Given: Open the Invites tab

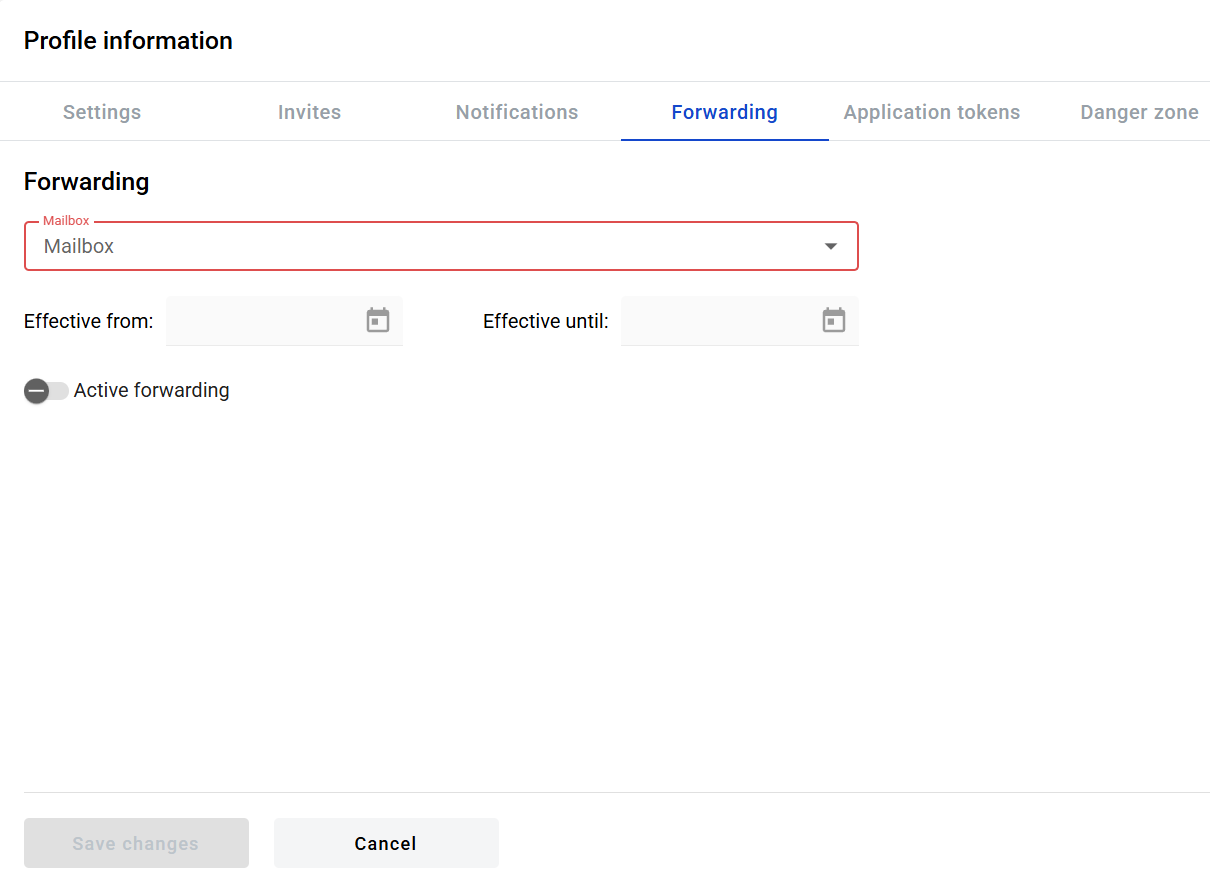Looking at the screenshot, I should pyautogui.click(x=309, y=112).
